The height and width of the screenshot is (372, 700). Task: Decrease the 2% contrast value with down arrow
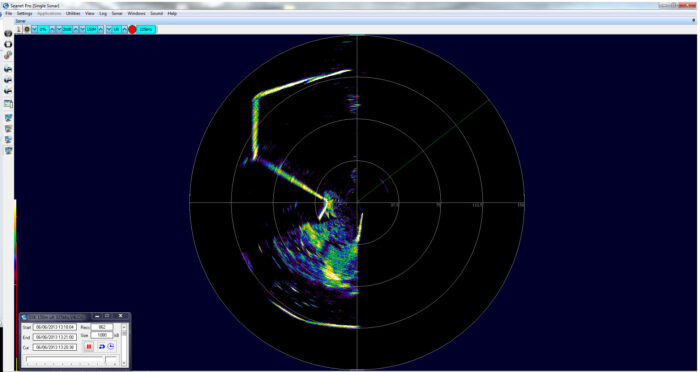click(34, 29)
